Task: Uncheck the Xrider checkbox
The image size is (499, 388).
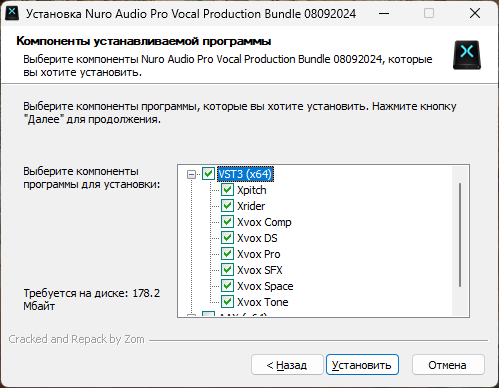Action: click(227, 206)
